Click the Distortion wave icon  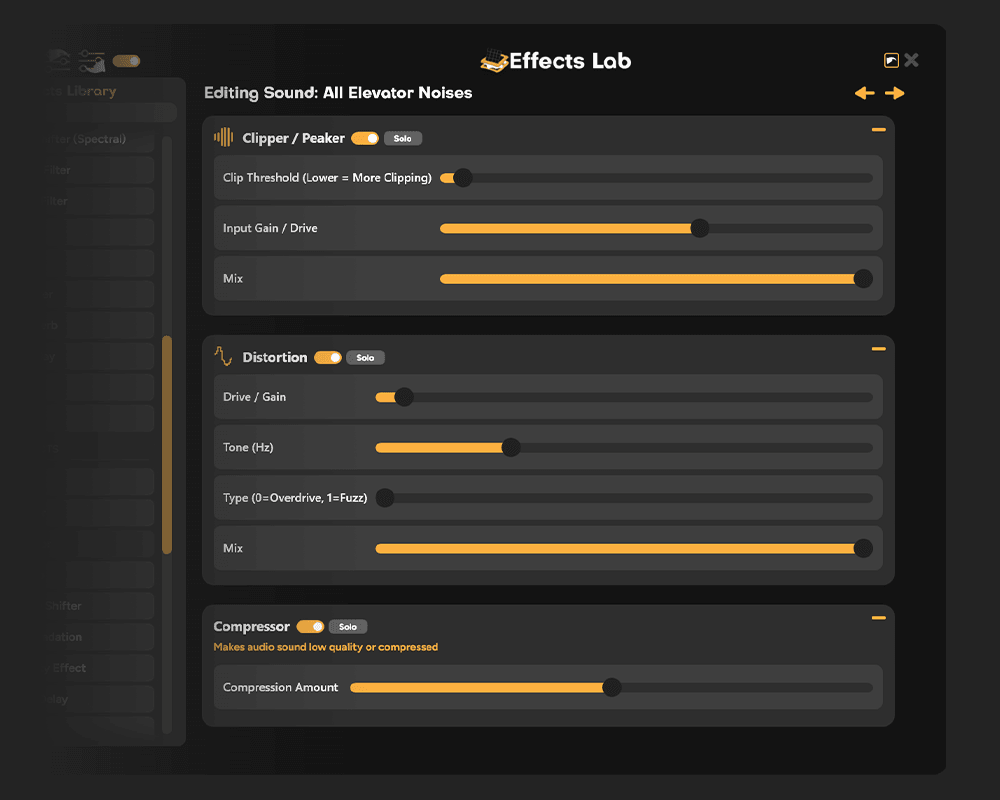tap(223, 356)
